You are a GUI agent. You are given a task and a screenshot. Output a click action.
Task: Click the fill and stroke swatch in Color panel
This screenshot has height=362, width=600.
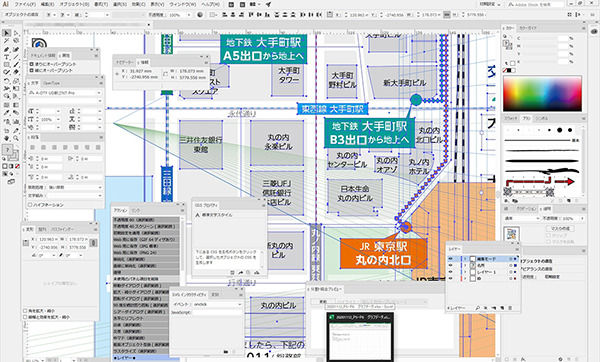coord(508,44)
